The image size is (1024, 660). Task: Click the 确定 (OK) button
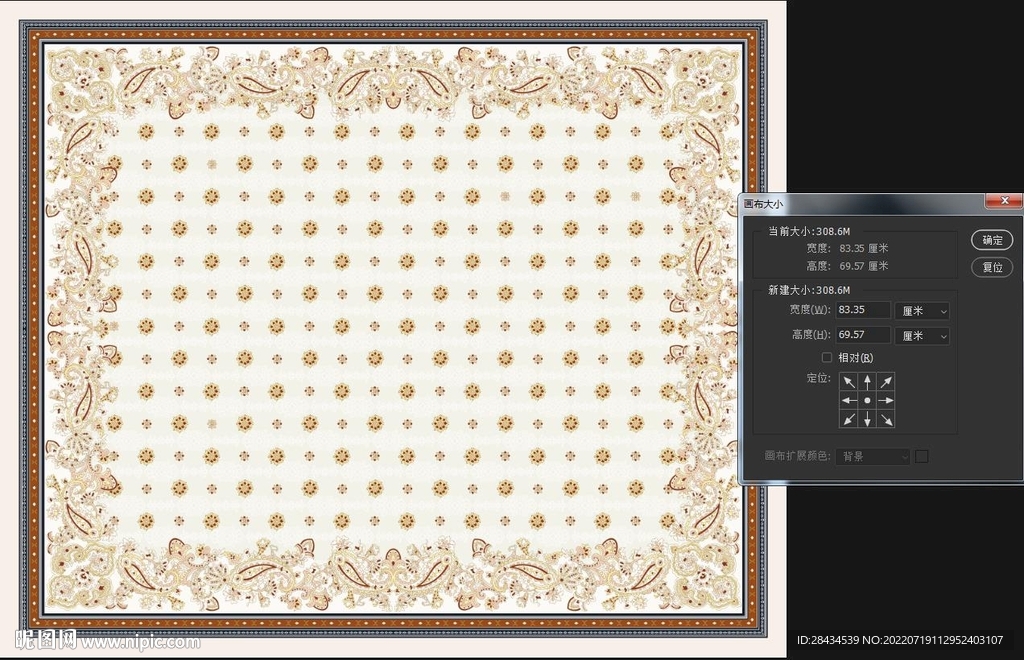pyautogui.click(x=992, y=240)
